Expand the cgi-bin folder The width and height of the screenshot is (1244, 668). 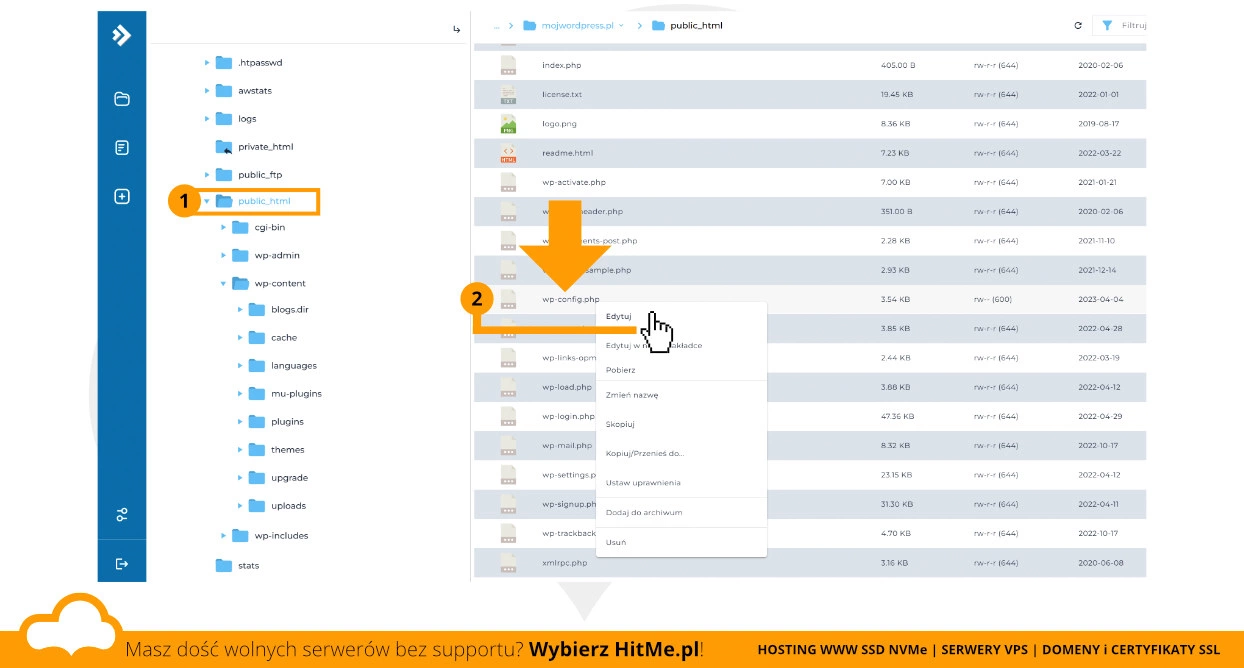click(x=224, y=227)
